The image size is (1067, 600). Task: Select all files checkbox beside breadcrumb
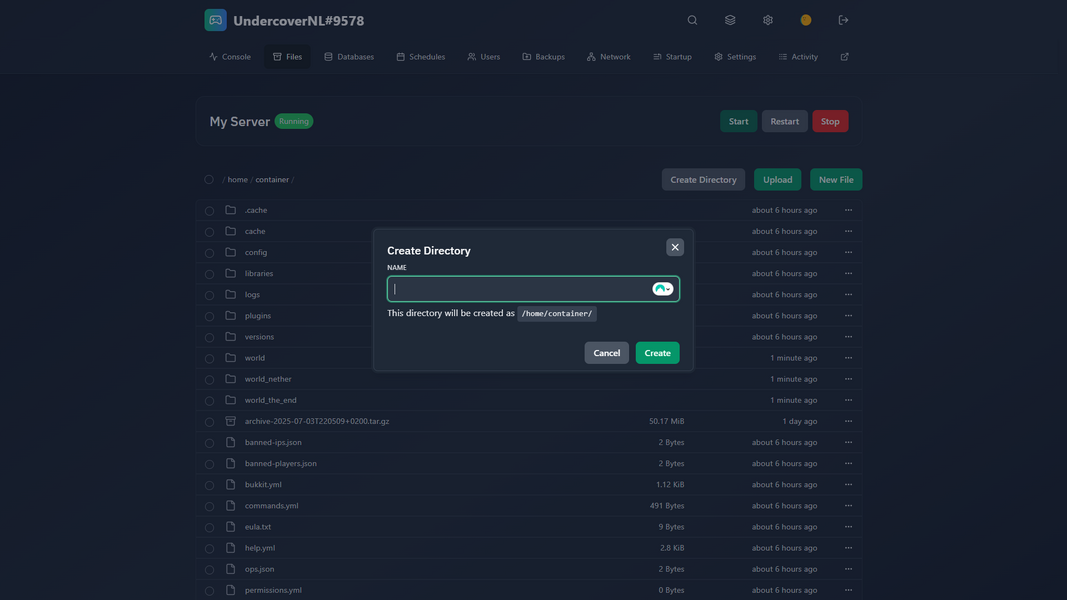point(209,180)
